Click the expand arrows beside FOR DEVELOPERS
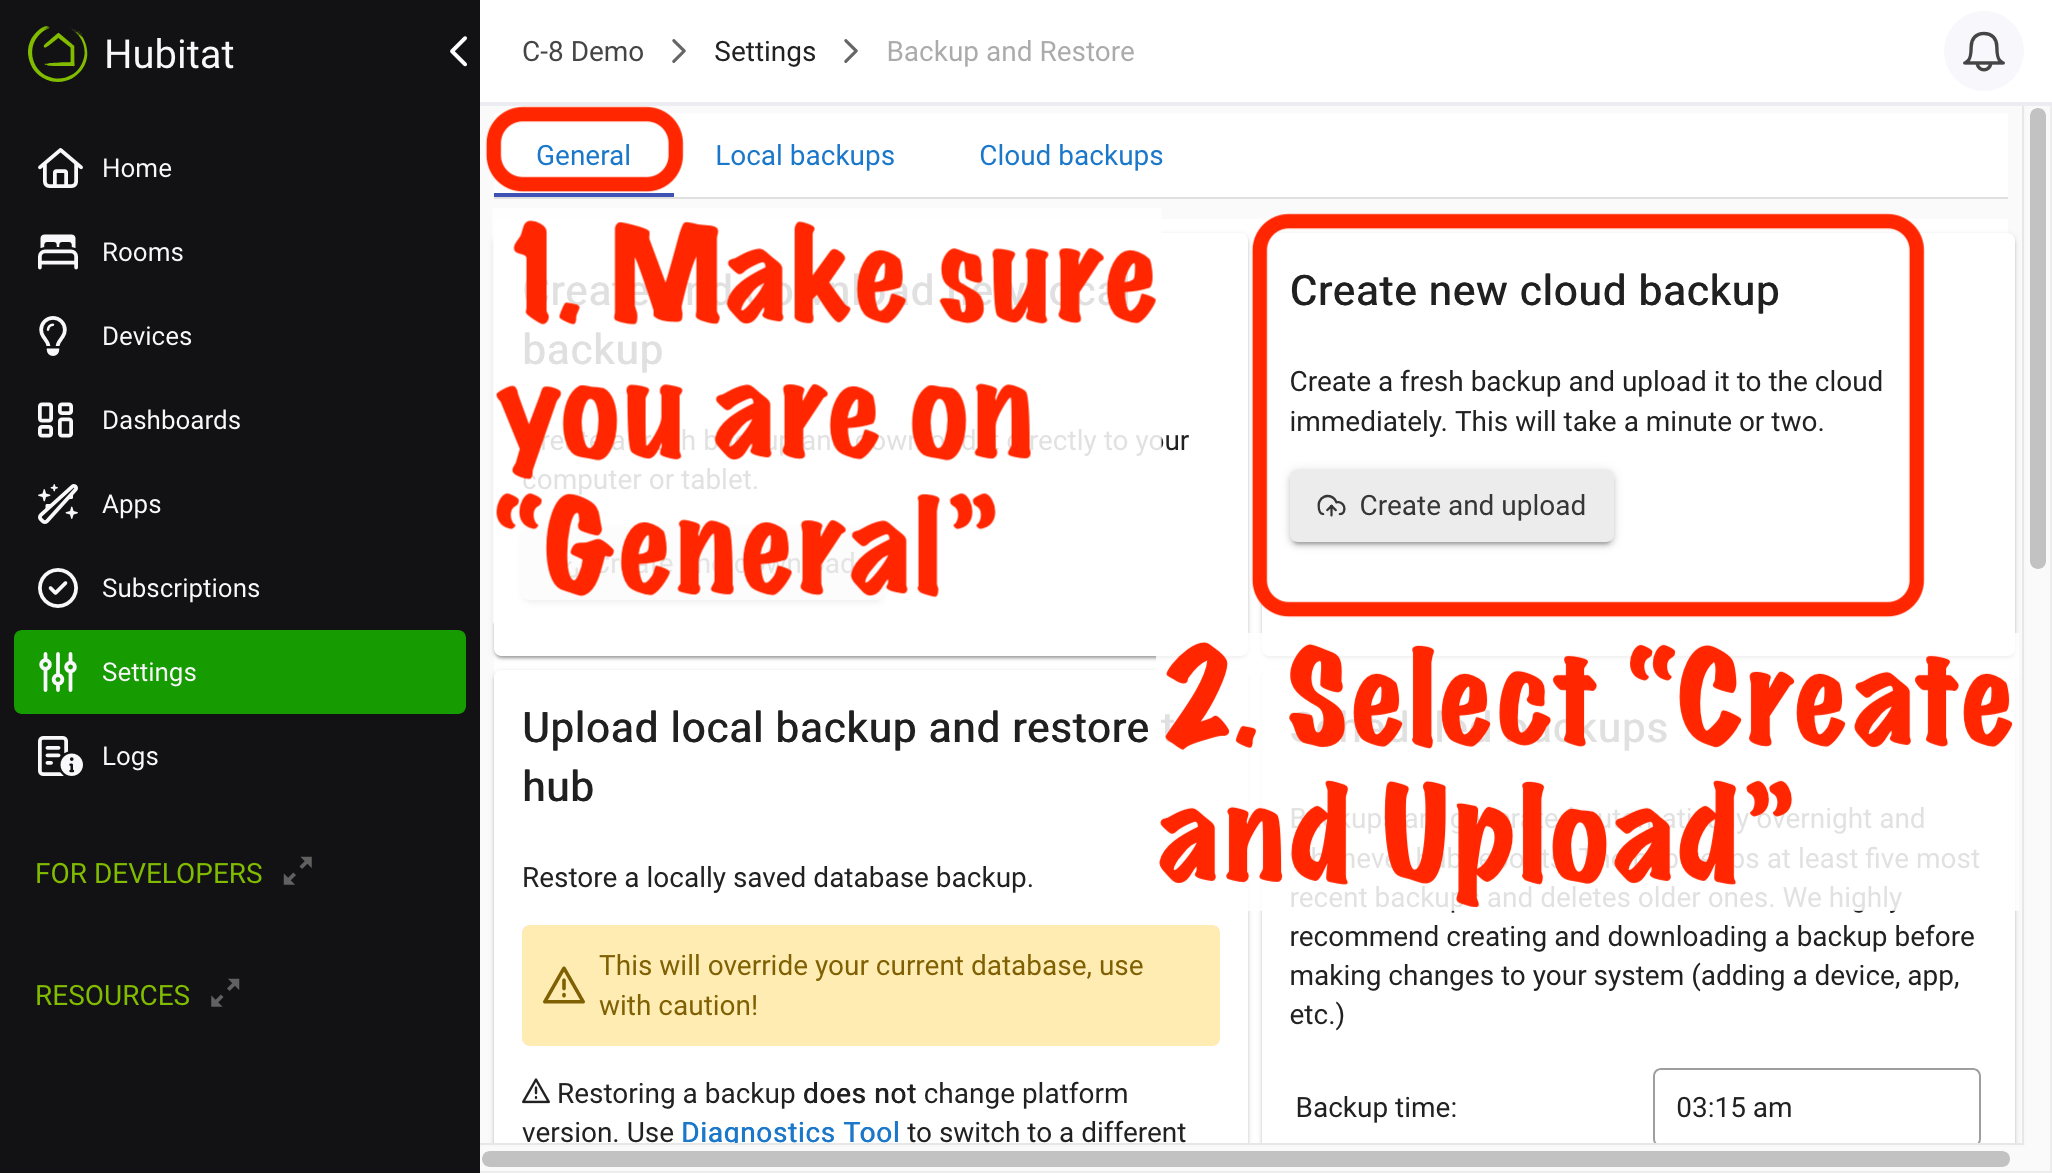Screen dimensions: 2052x1174 (x=298, y=871)
